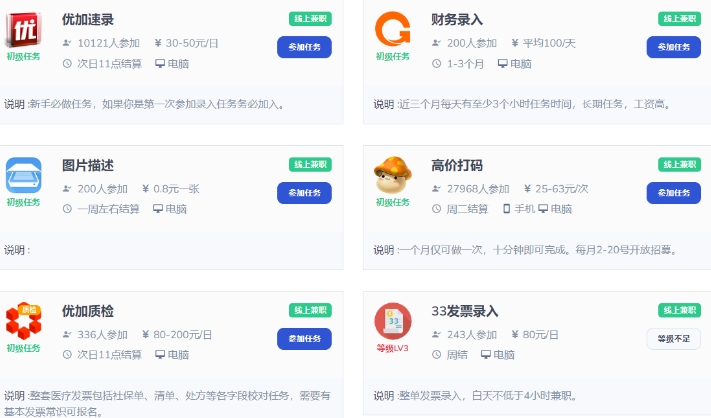Viewport: 711px width, 418px height.
Task: Click the computer icon in 财务录入 card
Action: click(502, 63)
